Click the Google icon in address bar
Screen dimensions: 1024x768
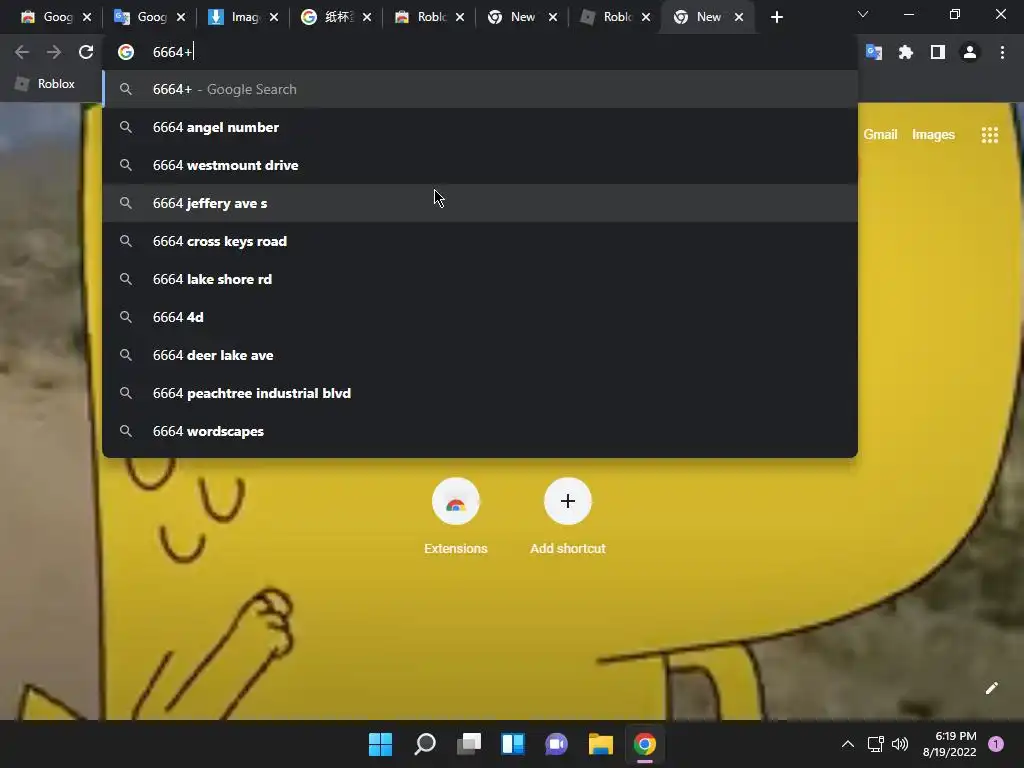click(125, 52)
